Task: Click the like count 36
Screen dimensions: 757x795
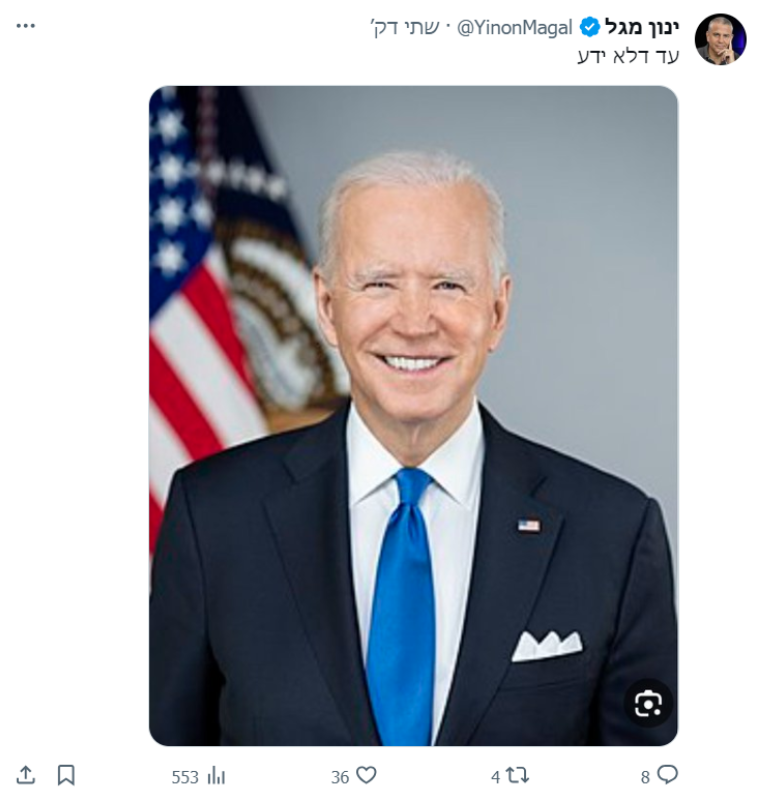Action: pos(340,776)
